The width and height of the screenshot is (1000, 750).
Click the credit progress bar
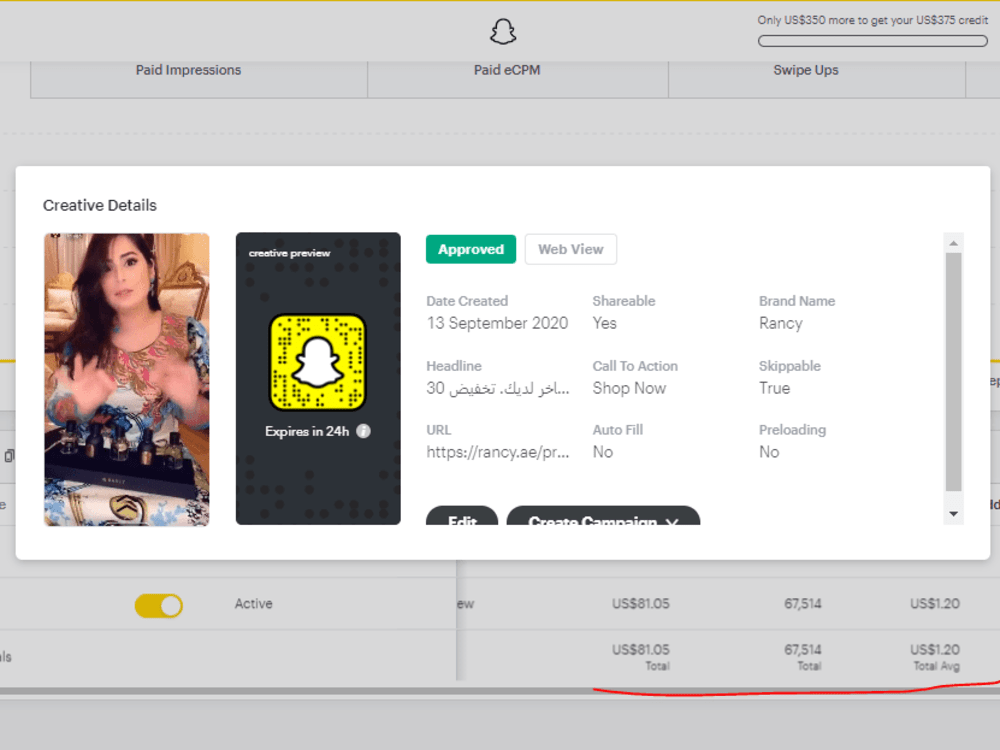click(x=872, y=41)
